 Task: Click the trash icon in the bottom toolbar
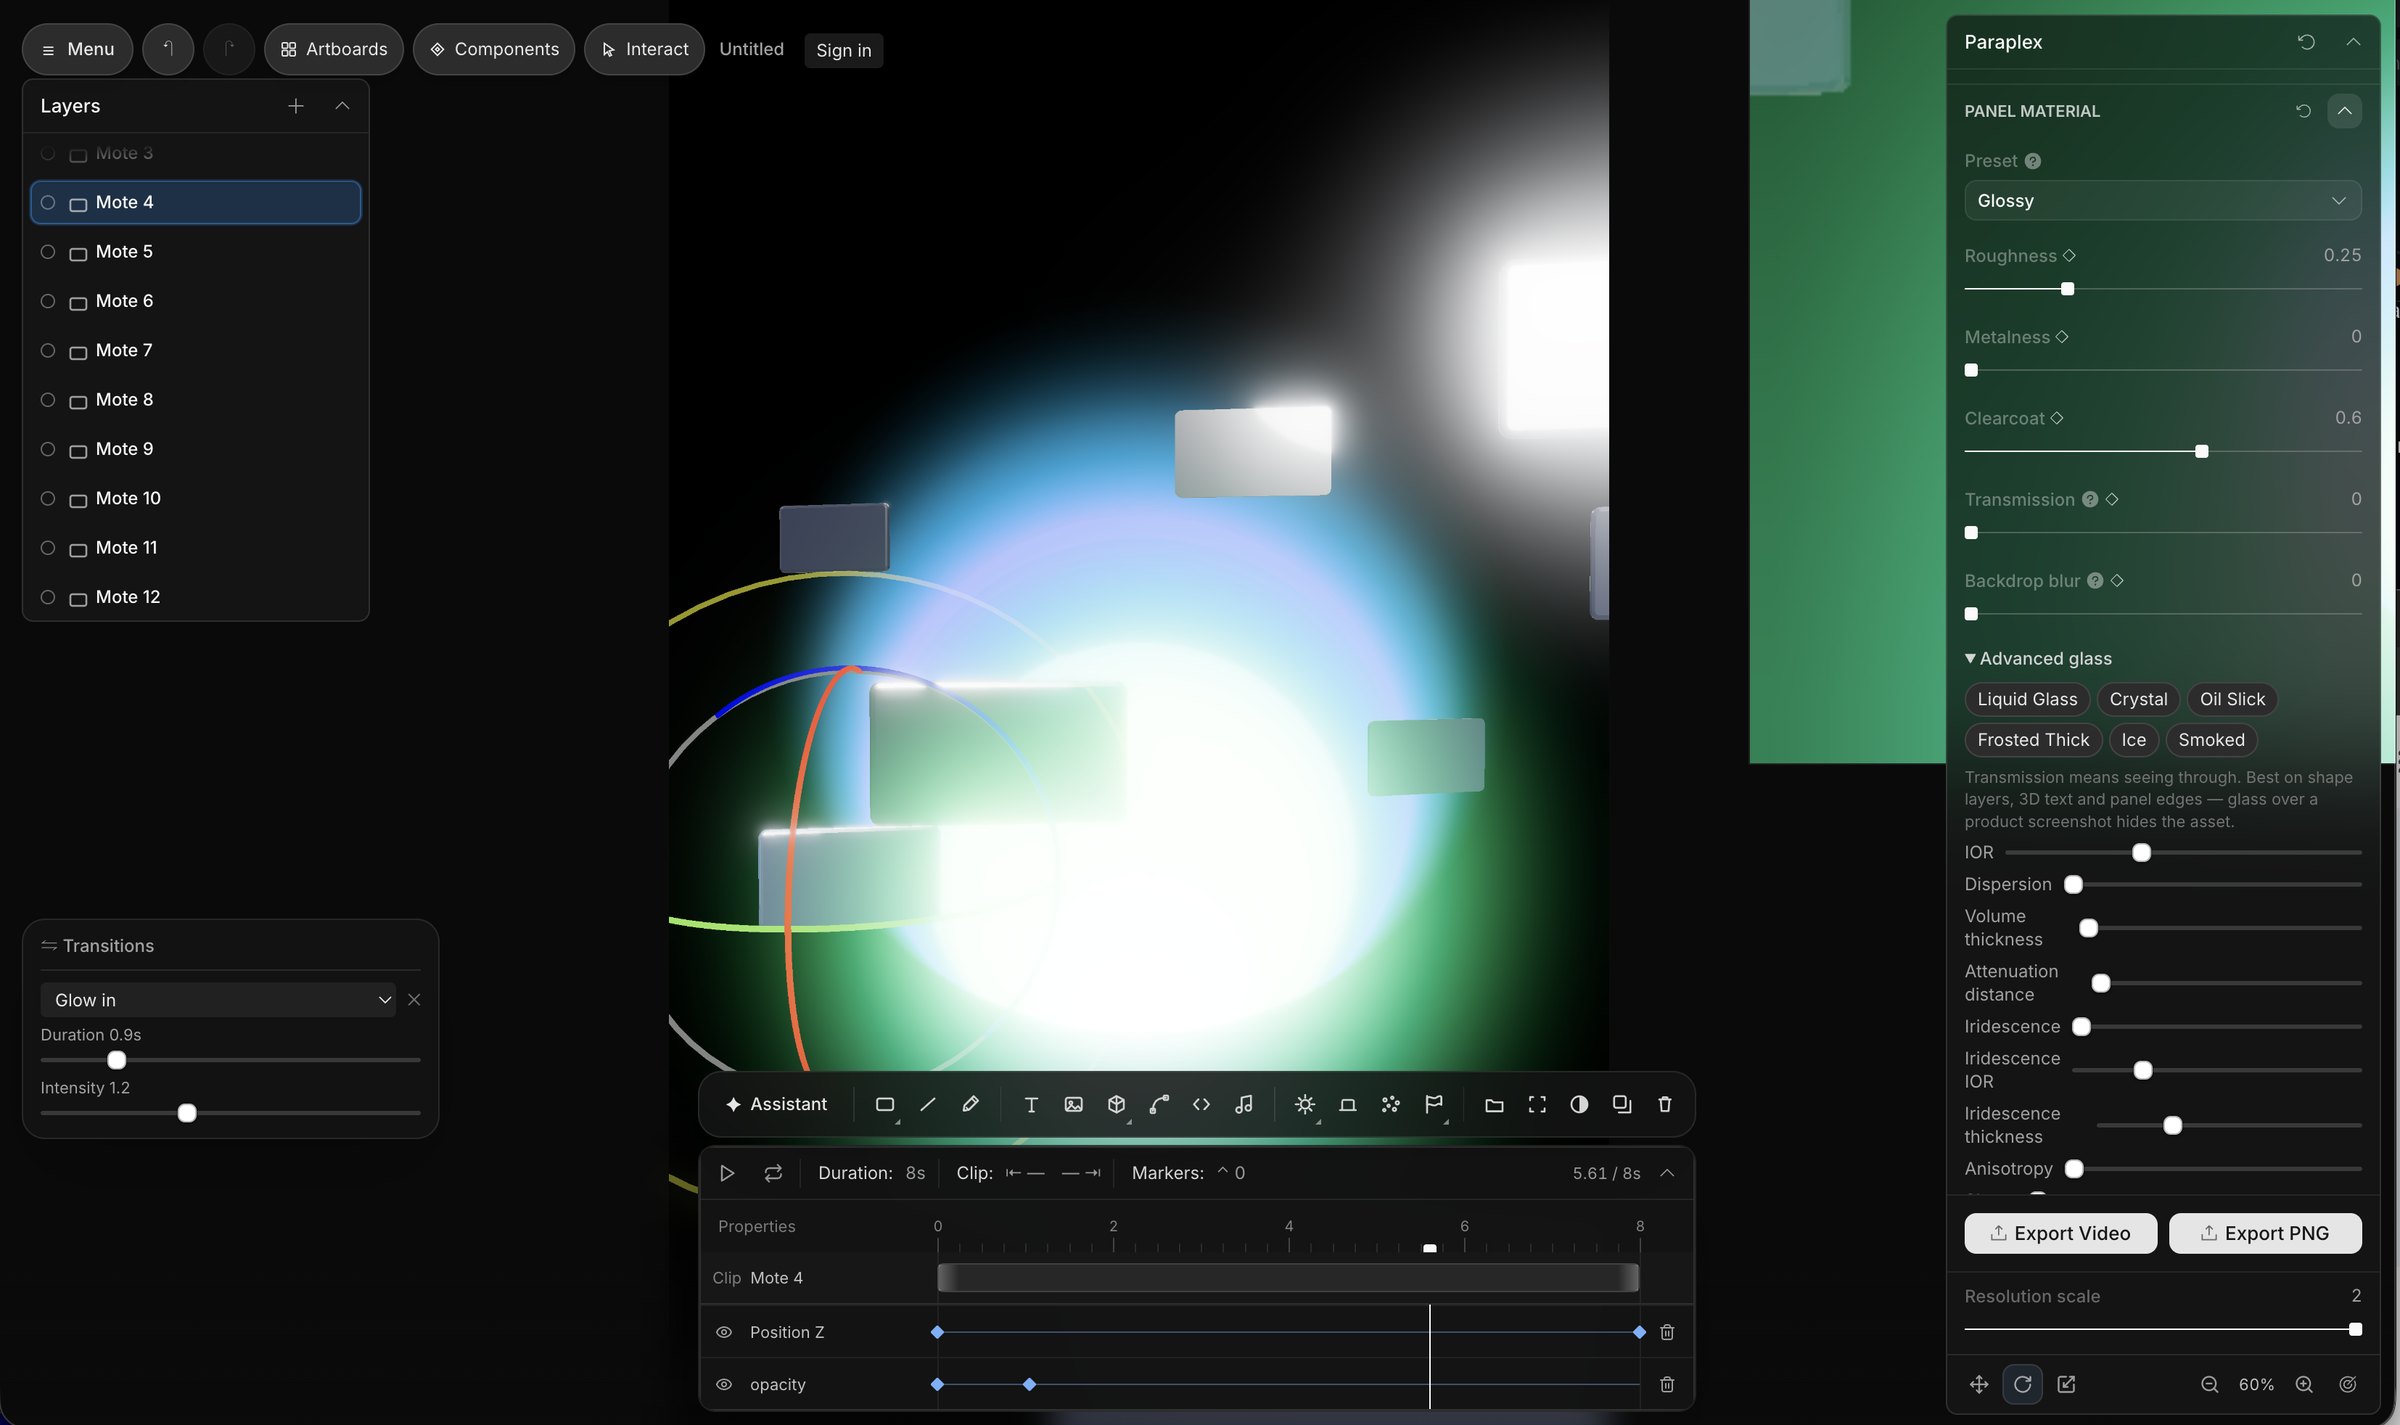1665,1104
